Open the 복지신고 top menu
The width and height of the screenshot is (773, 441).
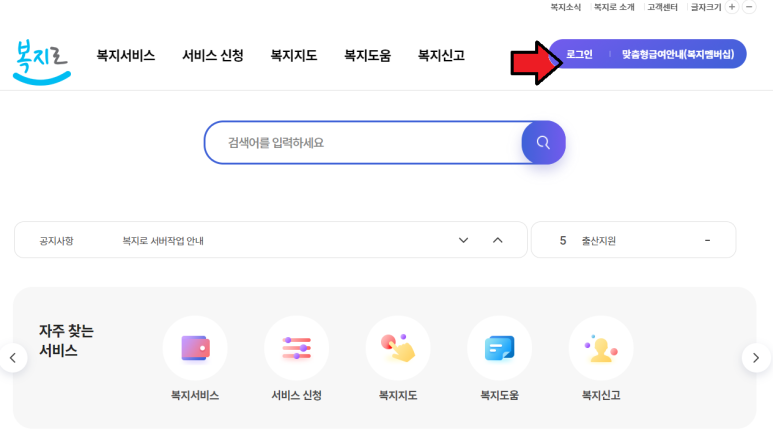point(441,56)
